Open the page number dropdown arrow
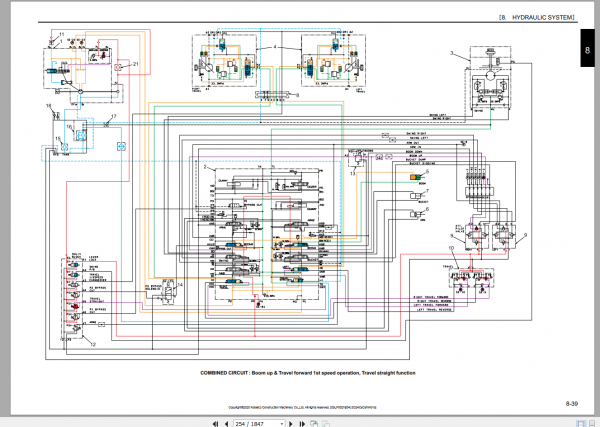The width and height of the screenshot is (600, 427). [x=282, y=424]
